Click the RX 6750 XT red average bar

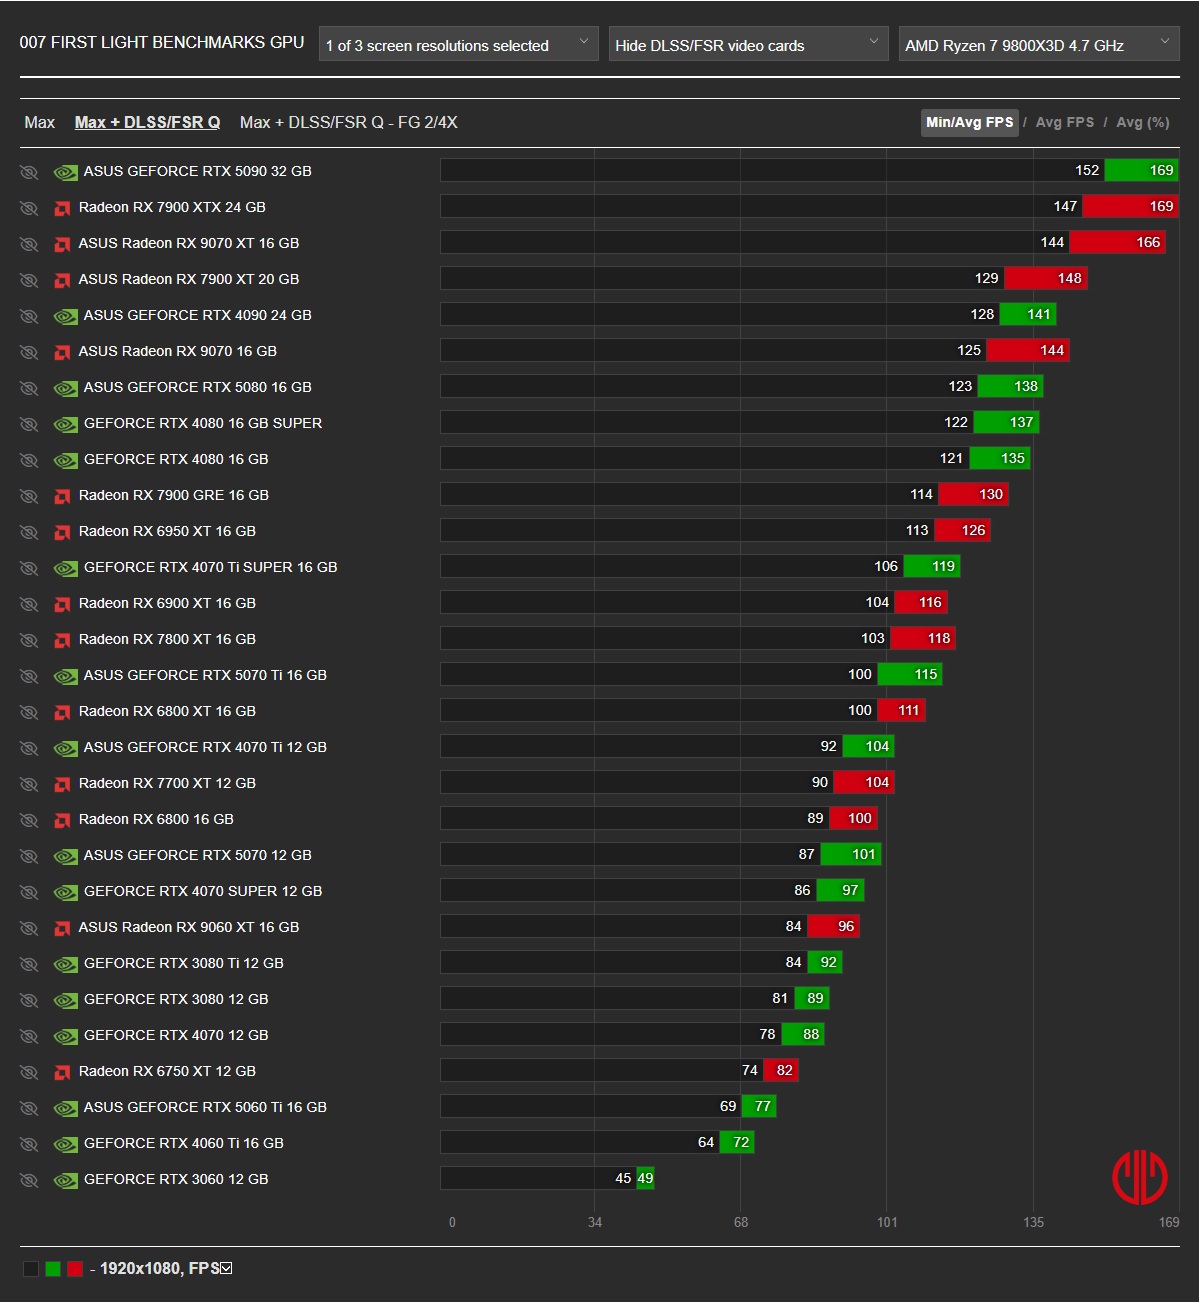tap(781, 1070)
